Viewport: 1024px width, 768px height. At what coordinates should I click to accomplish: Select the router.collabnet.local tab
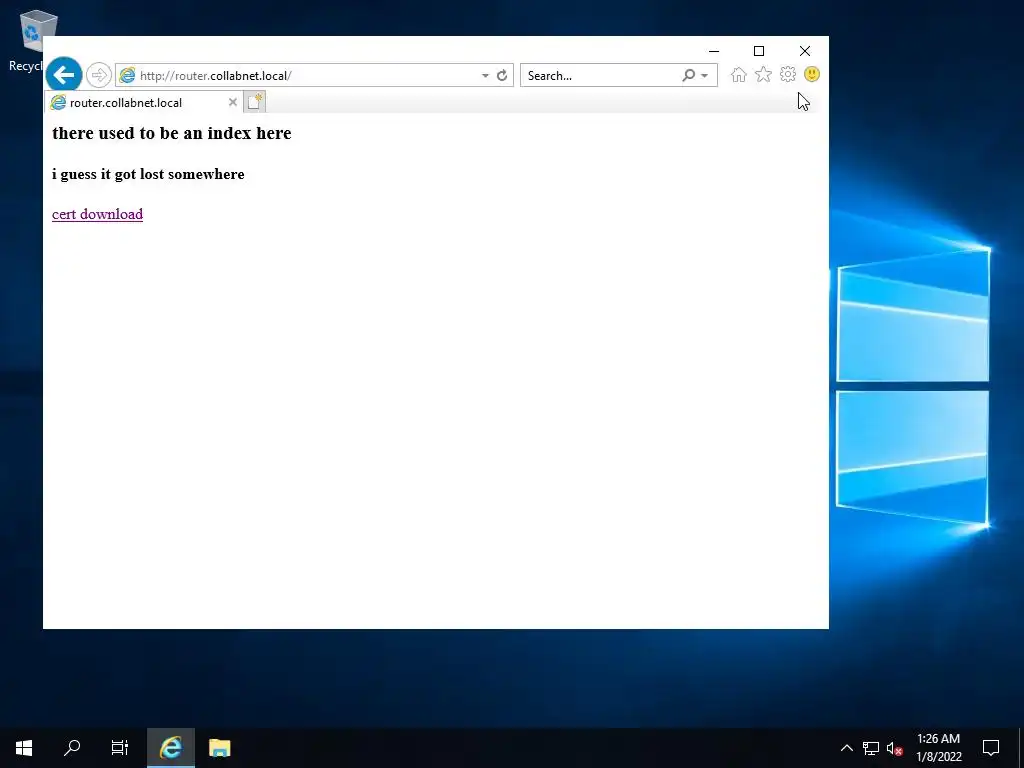144,103
